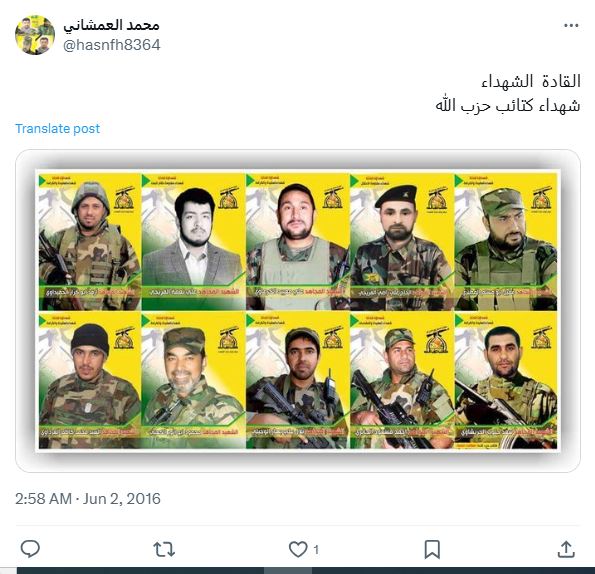This screenshot has height=574, width=595.
Task: Open the reply comment icon
Action: click(30, 549)
